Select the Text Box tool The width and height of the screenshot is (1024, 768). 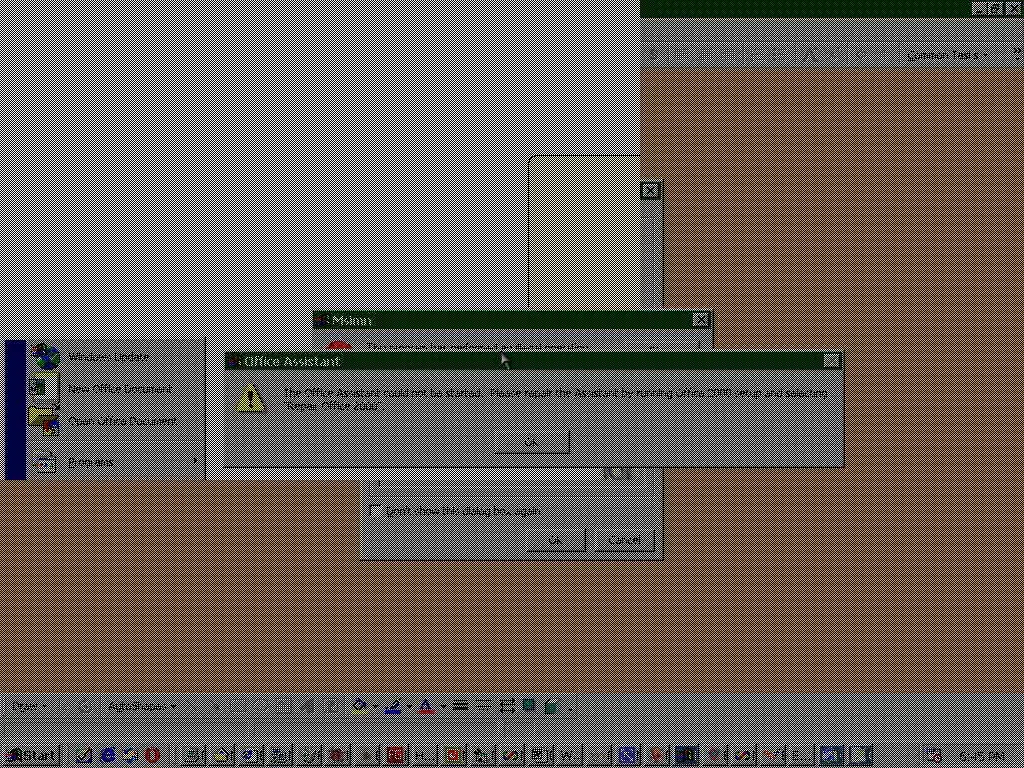(283, 706)
